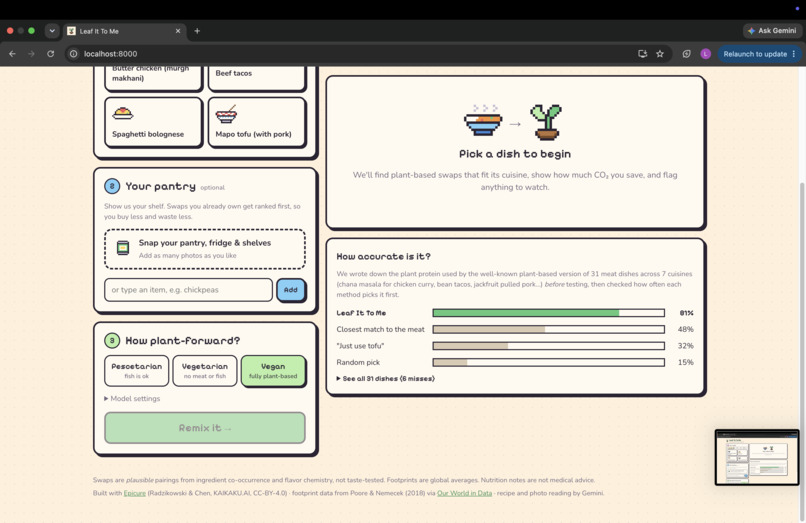Open Our World in Data link
Image resolution: width=806 pixels, height=523 pixels.
coord(464,493)
